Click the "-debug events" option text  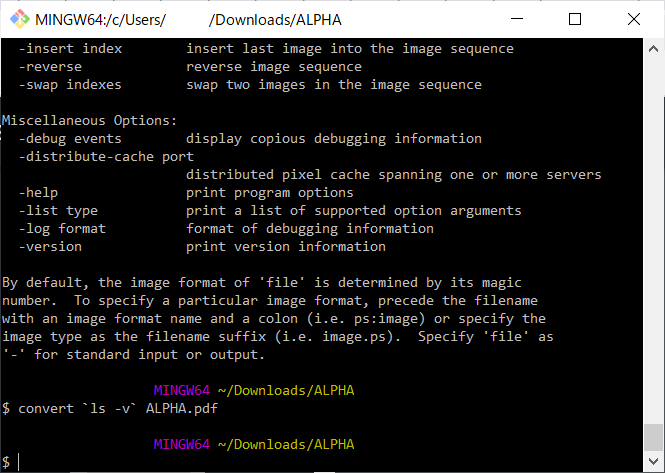tap(70, 138)
